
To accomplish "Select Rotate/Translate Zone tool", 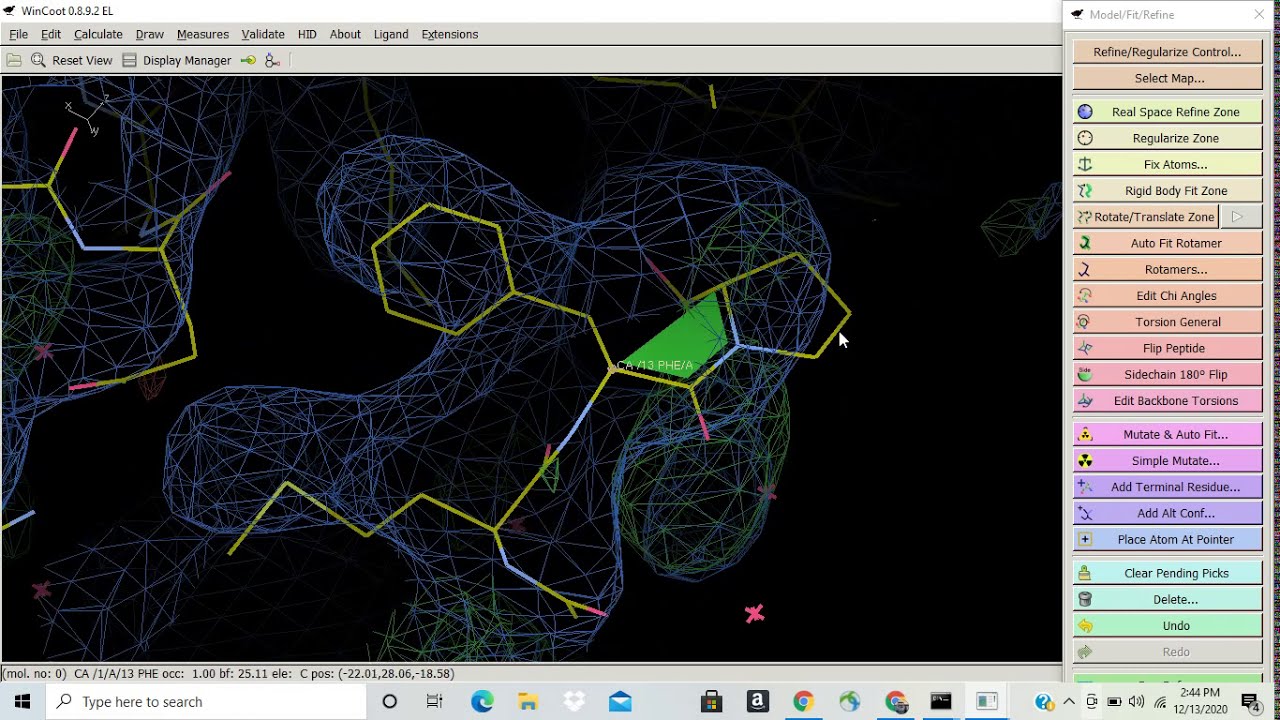I will point(1146,217).
